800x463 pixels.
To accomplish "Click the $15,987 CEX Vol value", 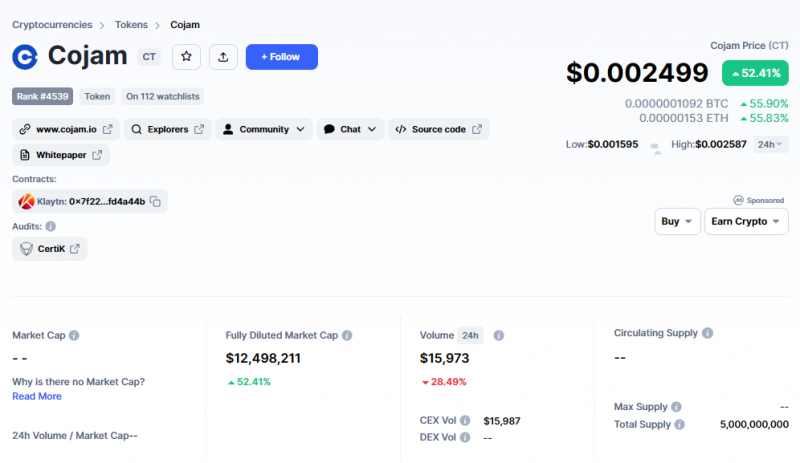I will [502, 421].
